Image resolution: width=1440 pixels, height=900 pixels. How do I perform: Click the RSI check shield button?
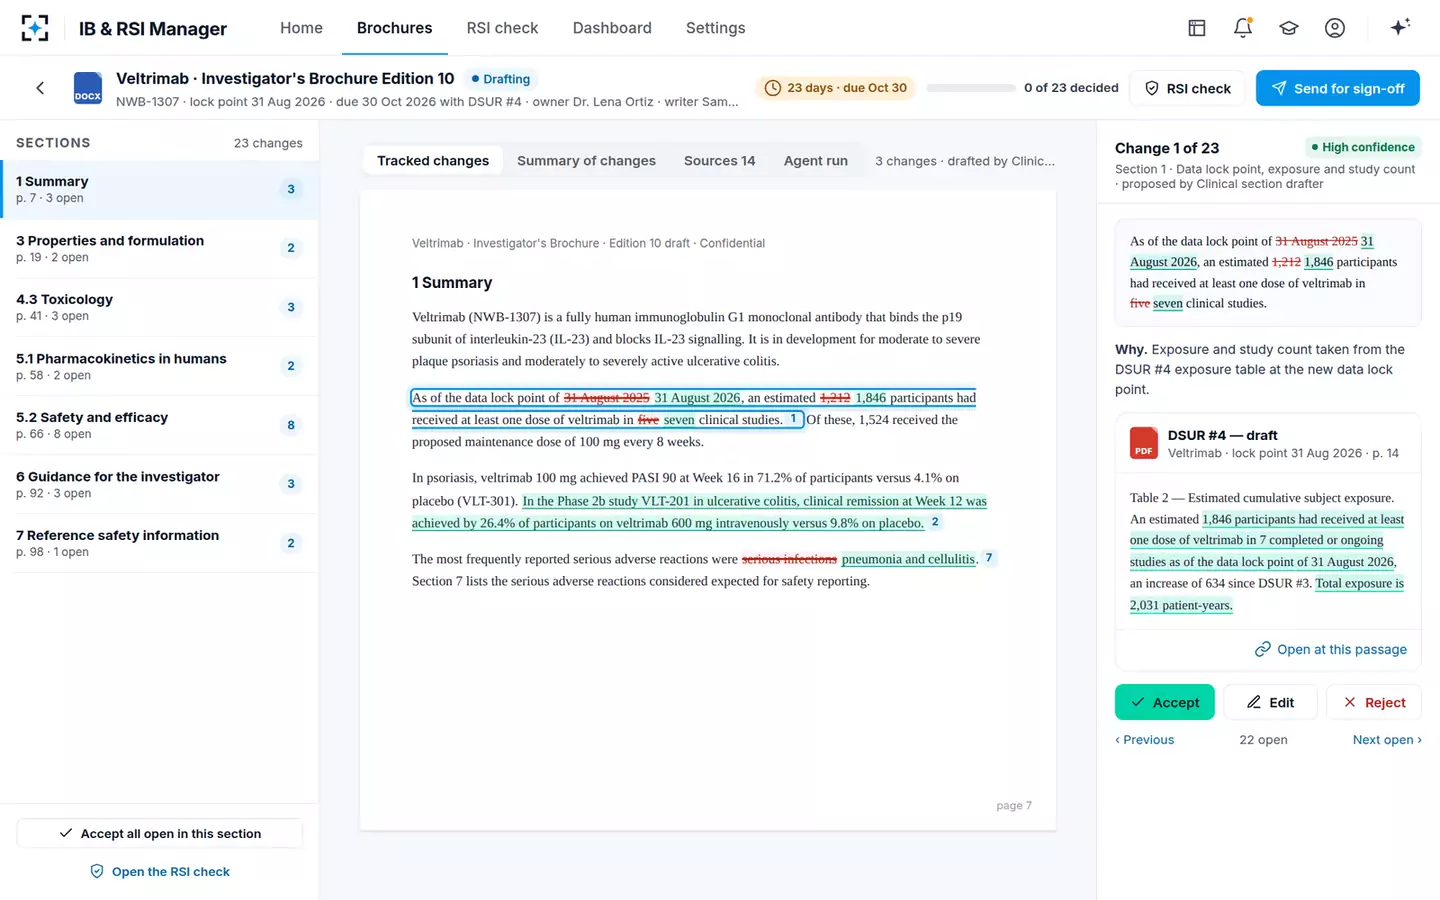1187,88
